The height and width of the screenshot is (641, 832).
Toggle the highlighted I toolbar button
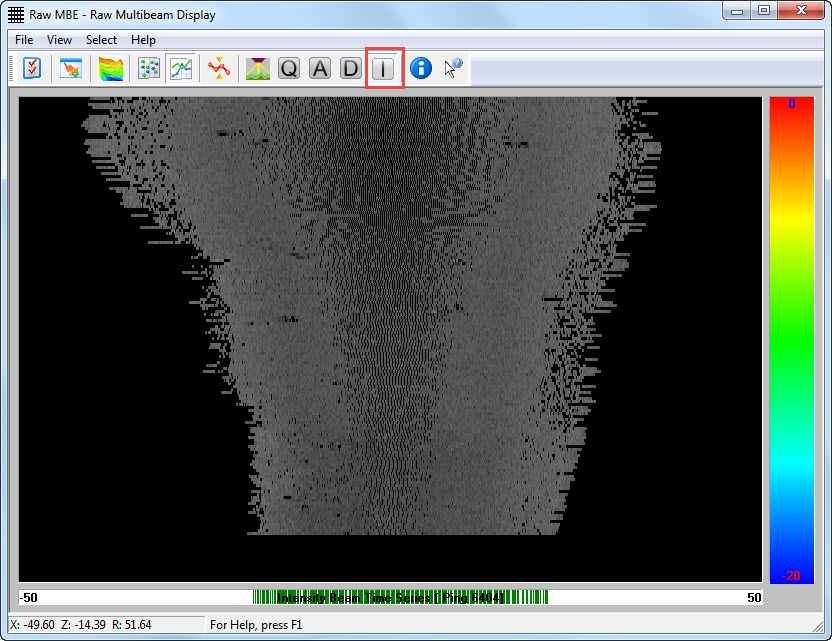pyautogui.click(x=384, y=68)
